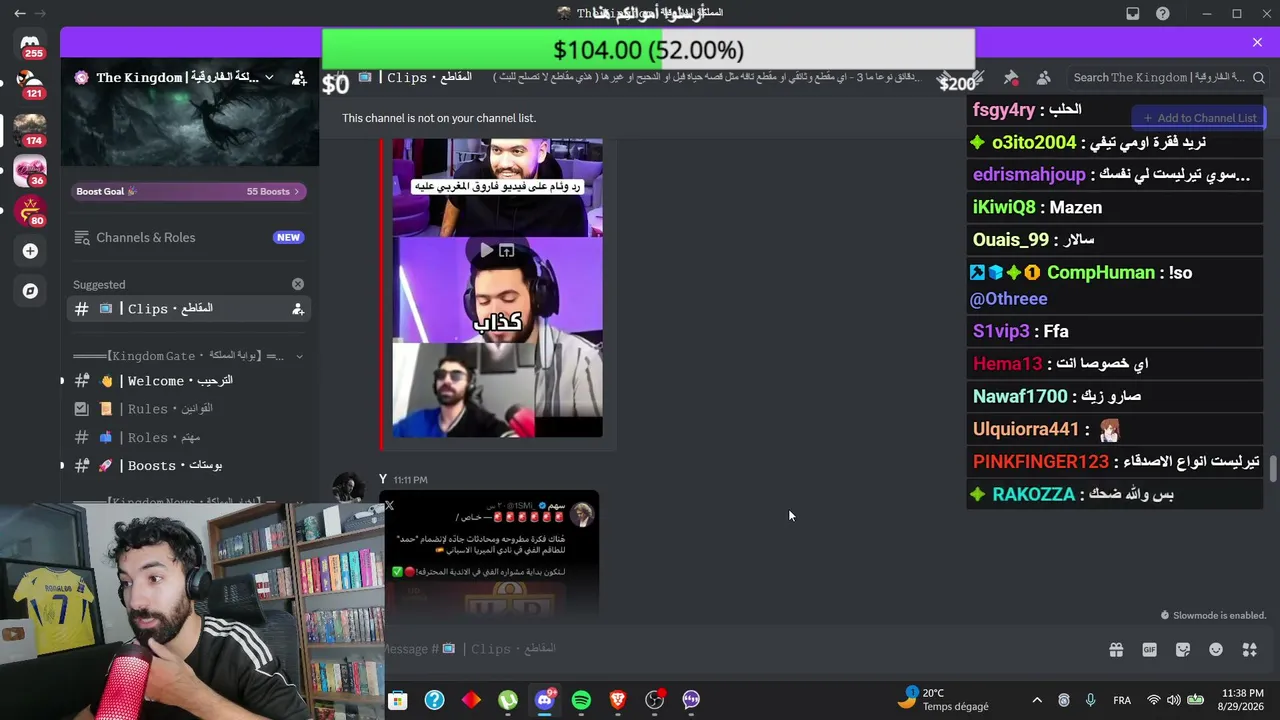Open the gift picker in message bar
The width and height of the screenshot is (1280, 720).
pos(1116,650)
